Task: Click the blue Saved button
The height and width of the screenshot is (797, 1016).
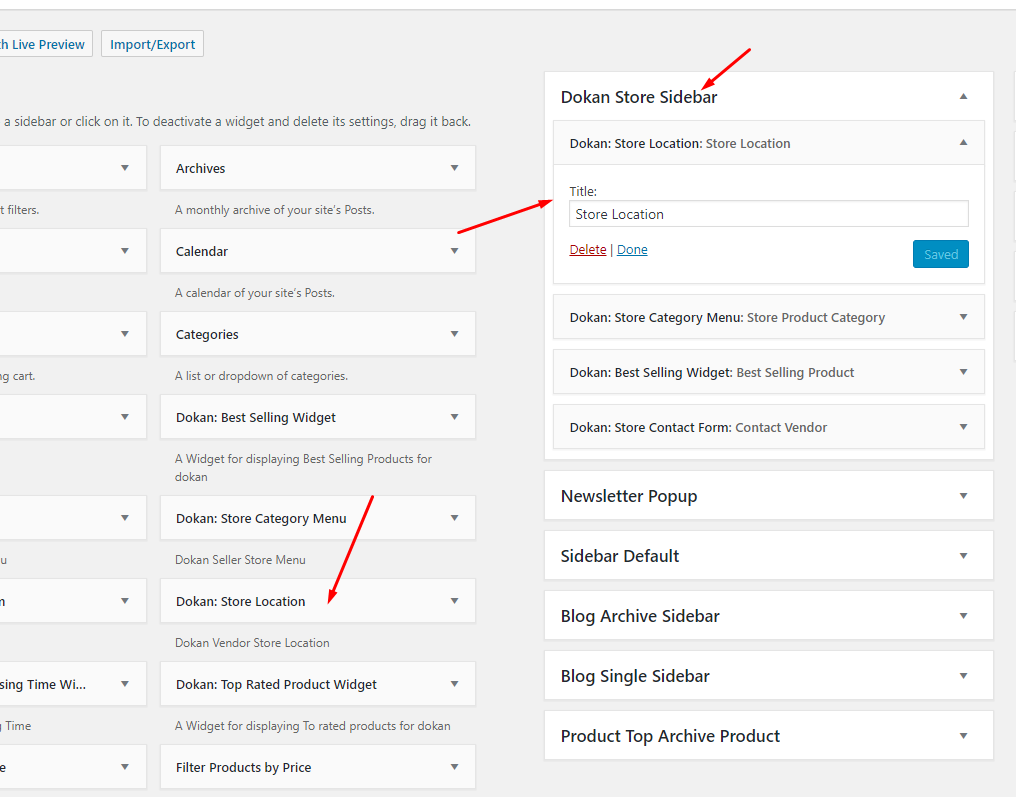Action: [941, 254]
